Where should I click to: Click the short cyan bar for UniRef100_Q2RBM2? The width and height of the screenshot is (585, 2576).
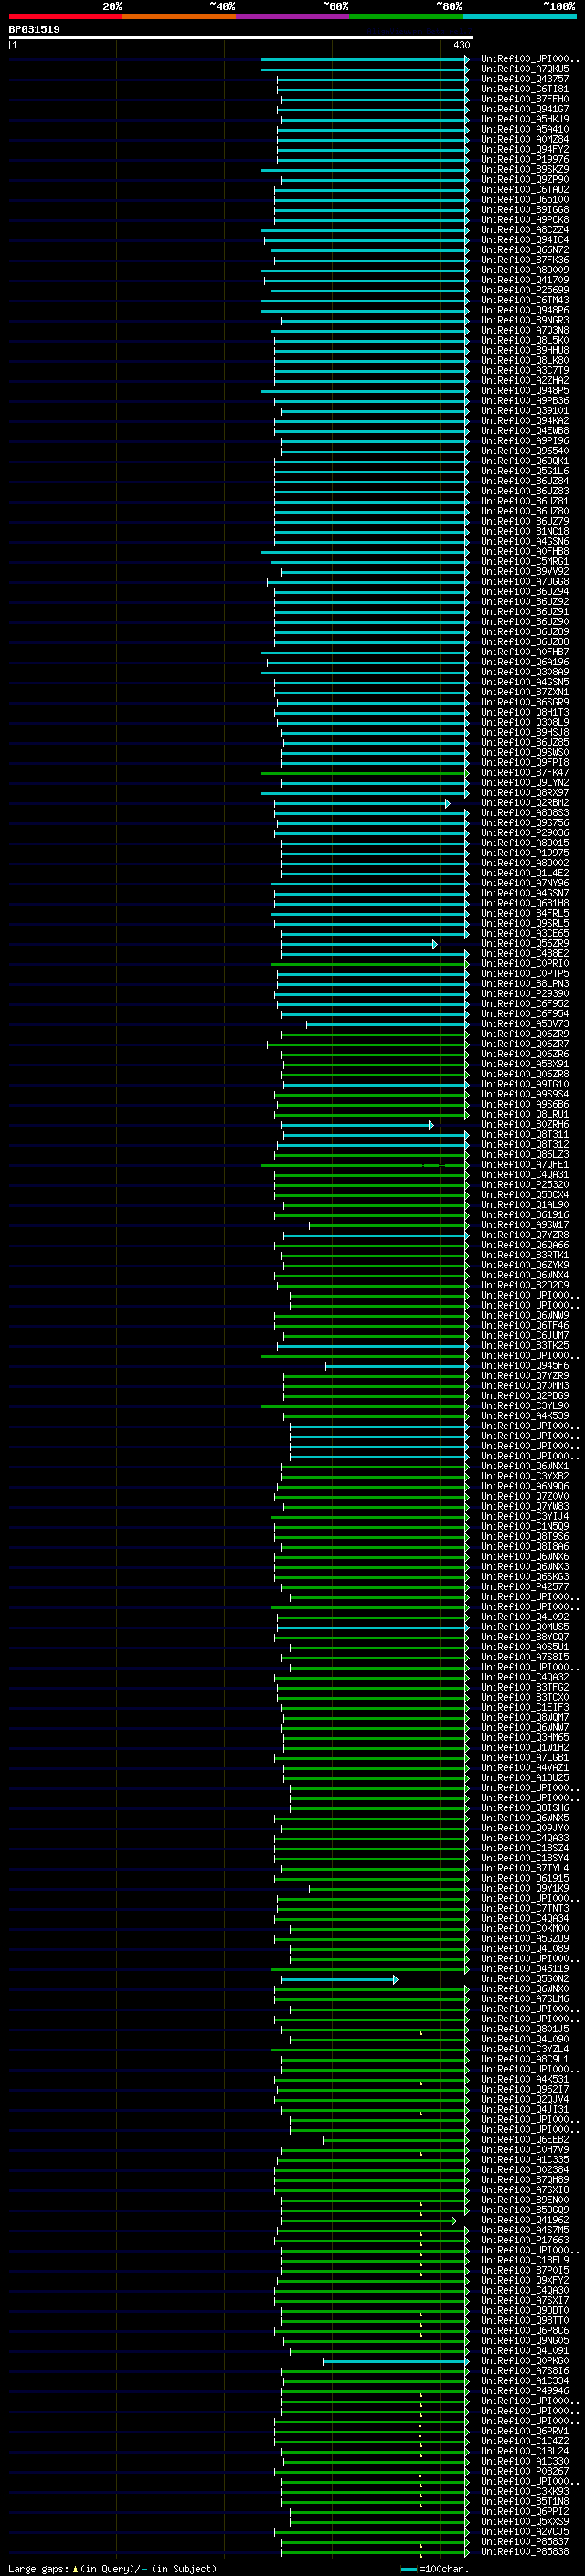pyautogui.click(x=362, y=803)
